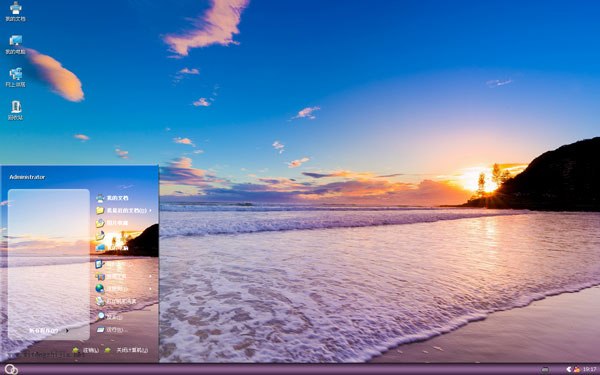Open the 网上邻居 network desktop icon
Screen dimensions: 600x375
(x=15, y=78)
